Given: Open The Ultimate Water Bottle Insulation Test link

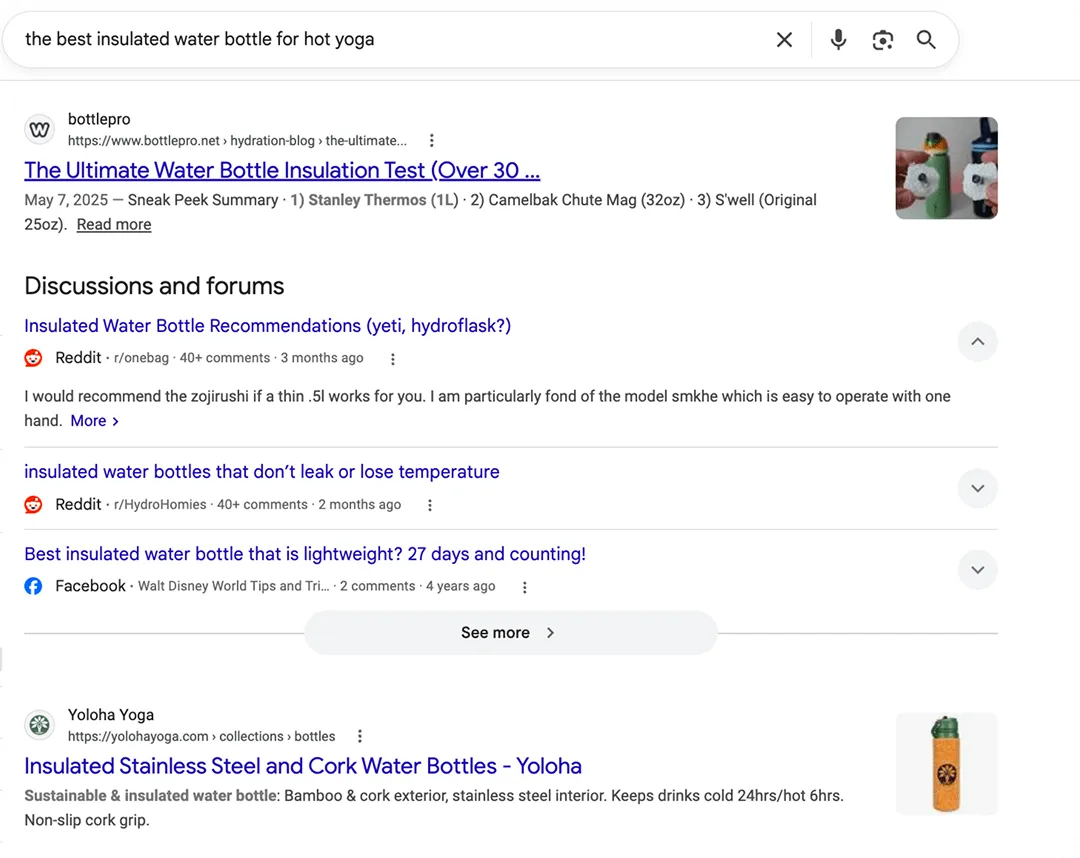Looking at the screenshot, I should [282, 170].
